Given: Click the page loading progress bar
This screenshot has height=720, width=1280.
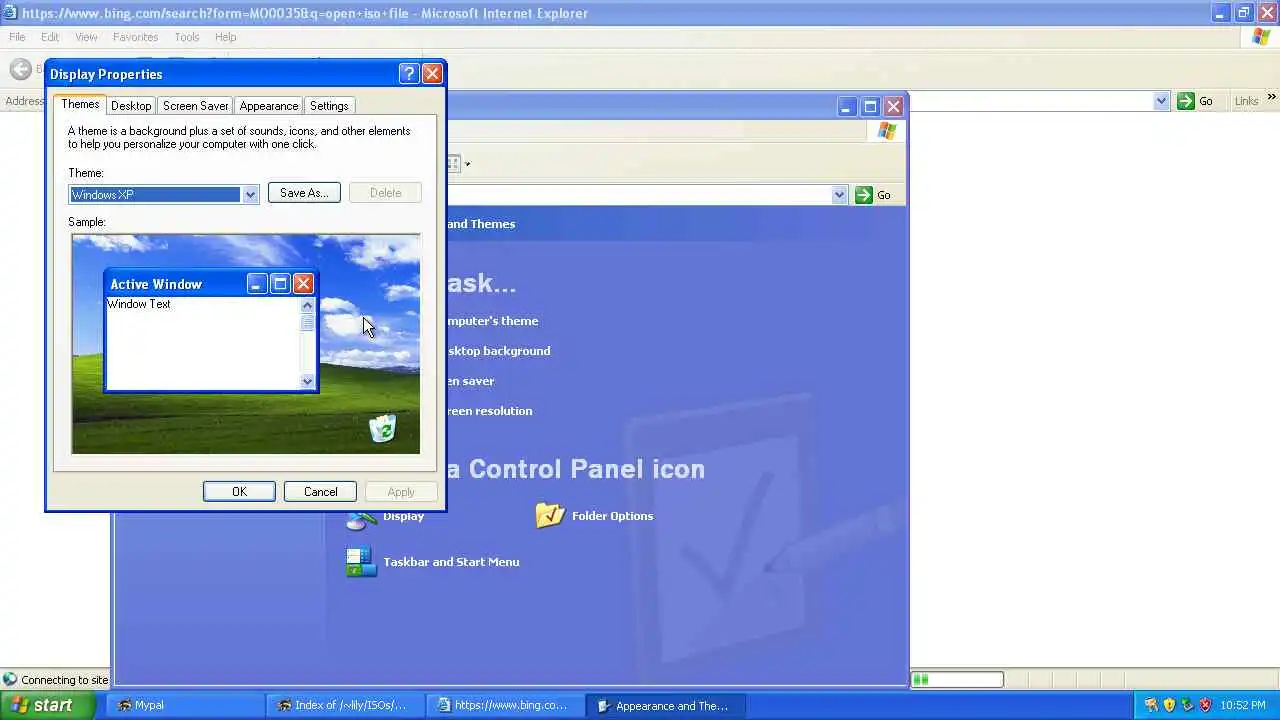Looking at the screenshot, I should coord(957,680).
